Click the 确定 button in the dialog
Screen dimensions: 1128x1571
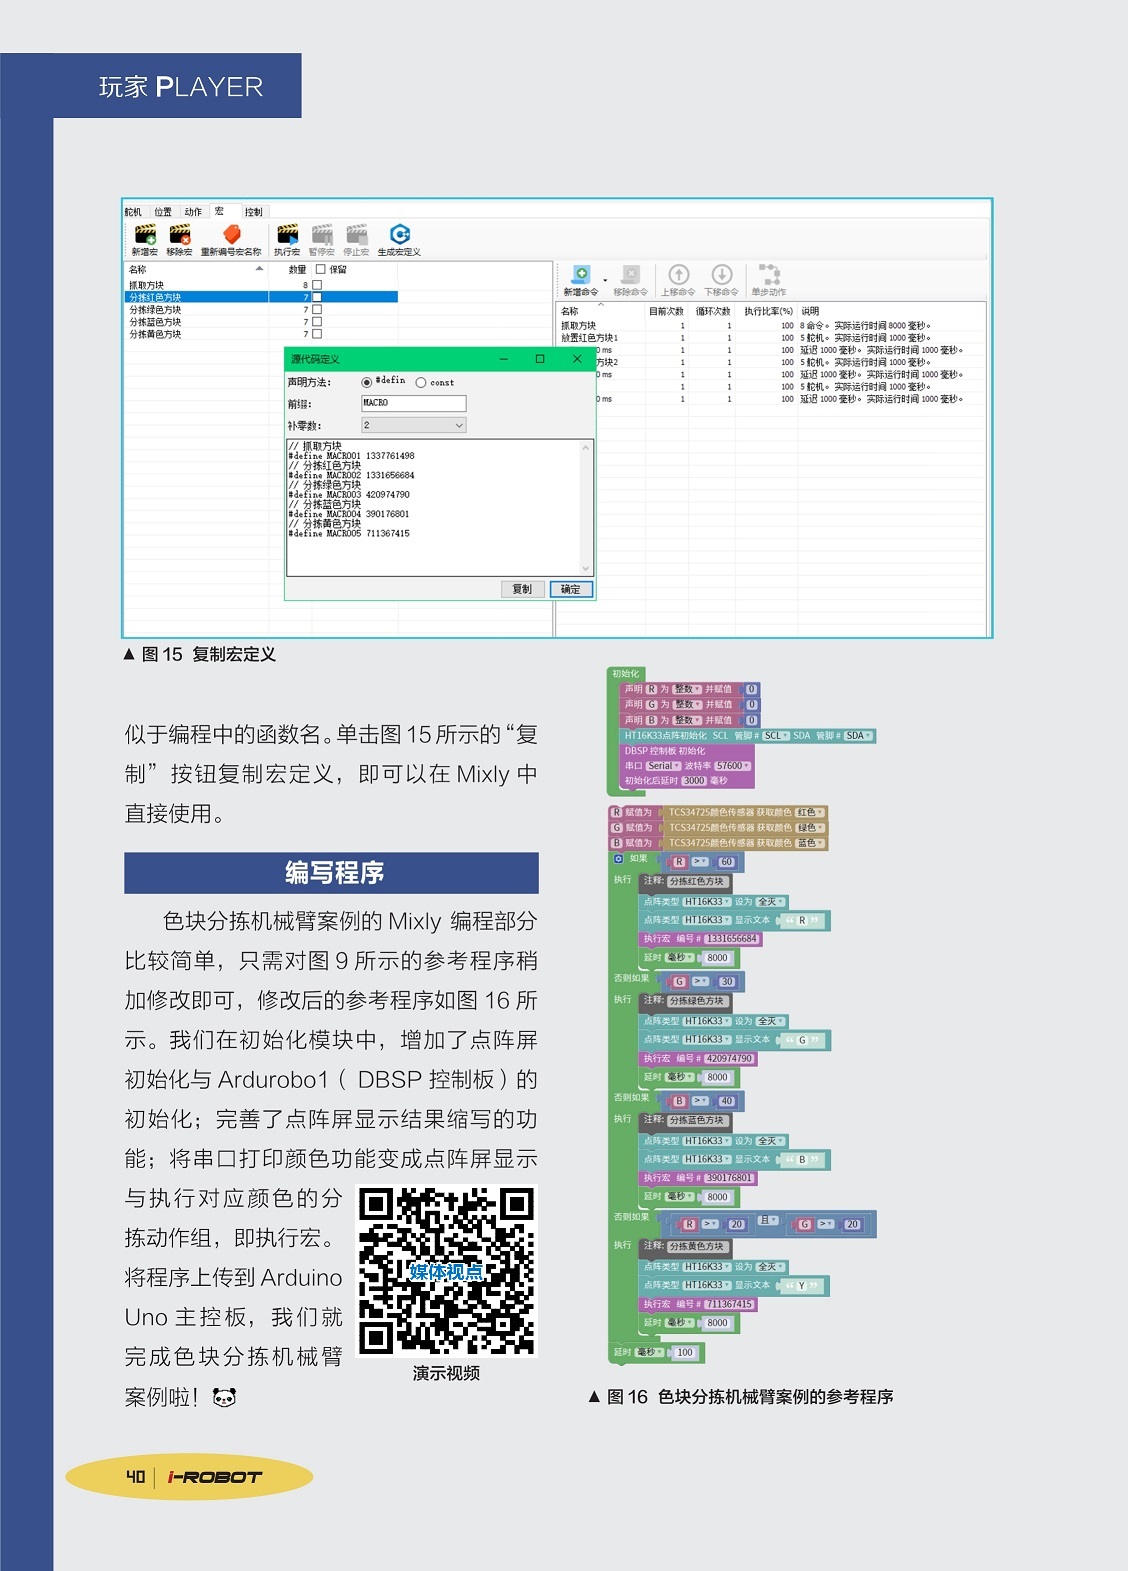tap(571, 589)
